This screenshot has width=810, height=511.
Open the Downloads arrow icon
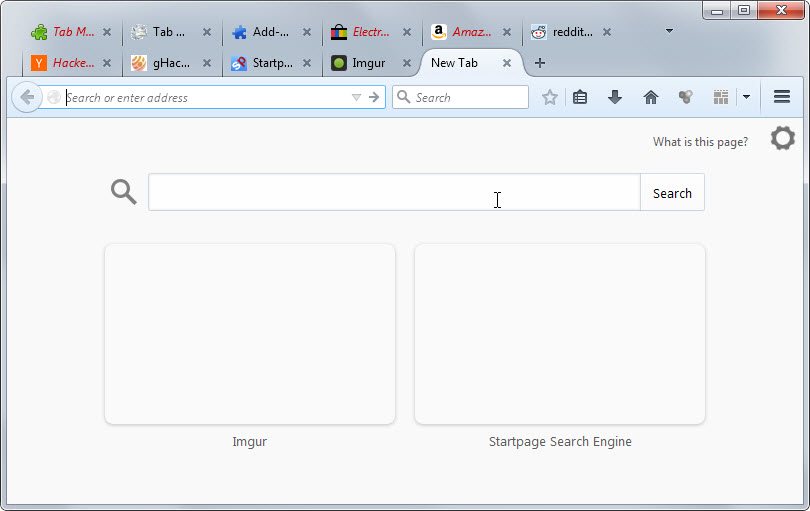click(615, 97)
